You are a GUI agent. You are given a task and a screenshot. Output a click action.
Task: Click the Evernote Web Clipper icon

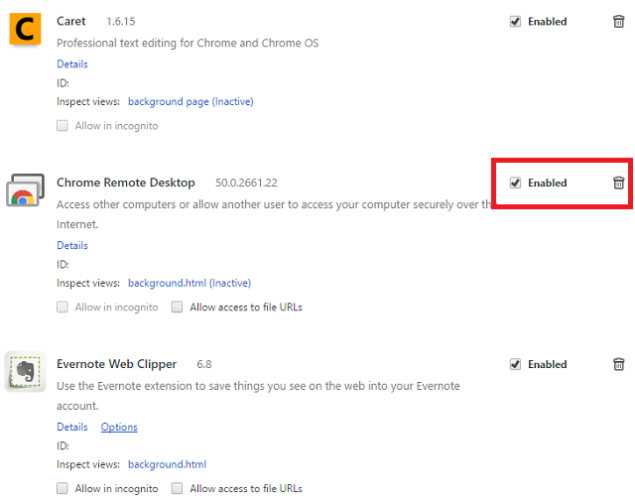23,372
